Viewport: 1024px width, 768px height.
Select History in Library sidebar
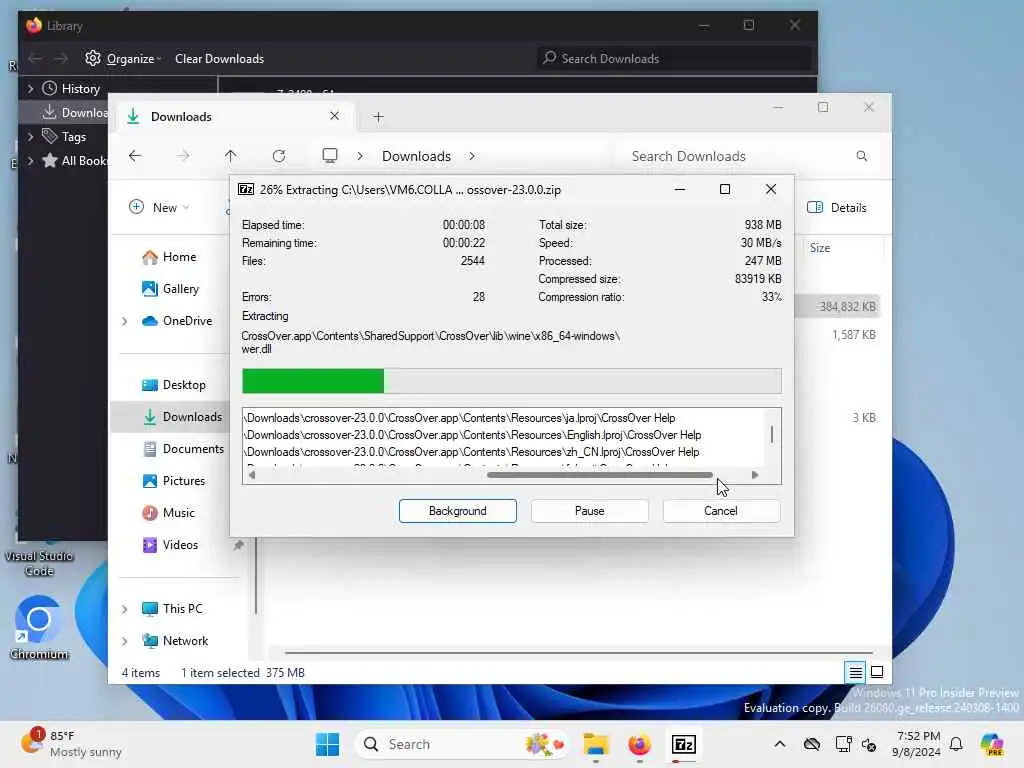pyautogui.click(x=71, y=88)
